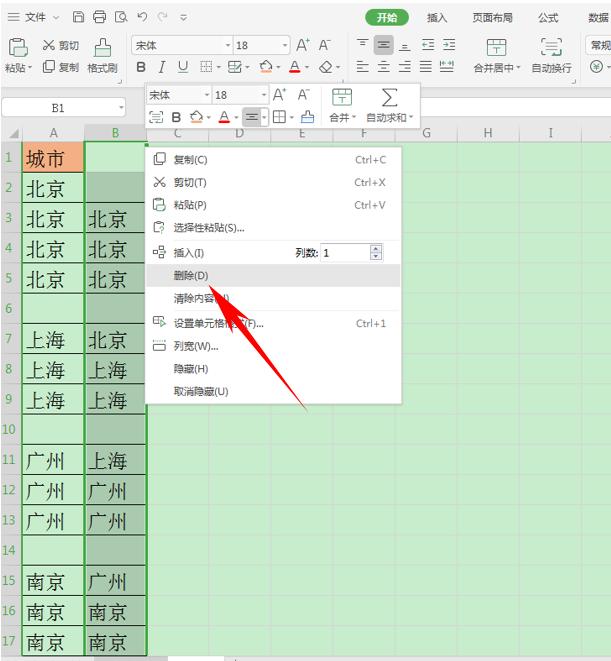
Task: Click mini toolbar Merge button
Action: coord(342,105)
